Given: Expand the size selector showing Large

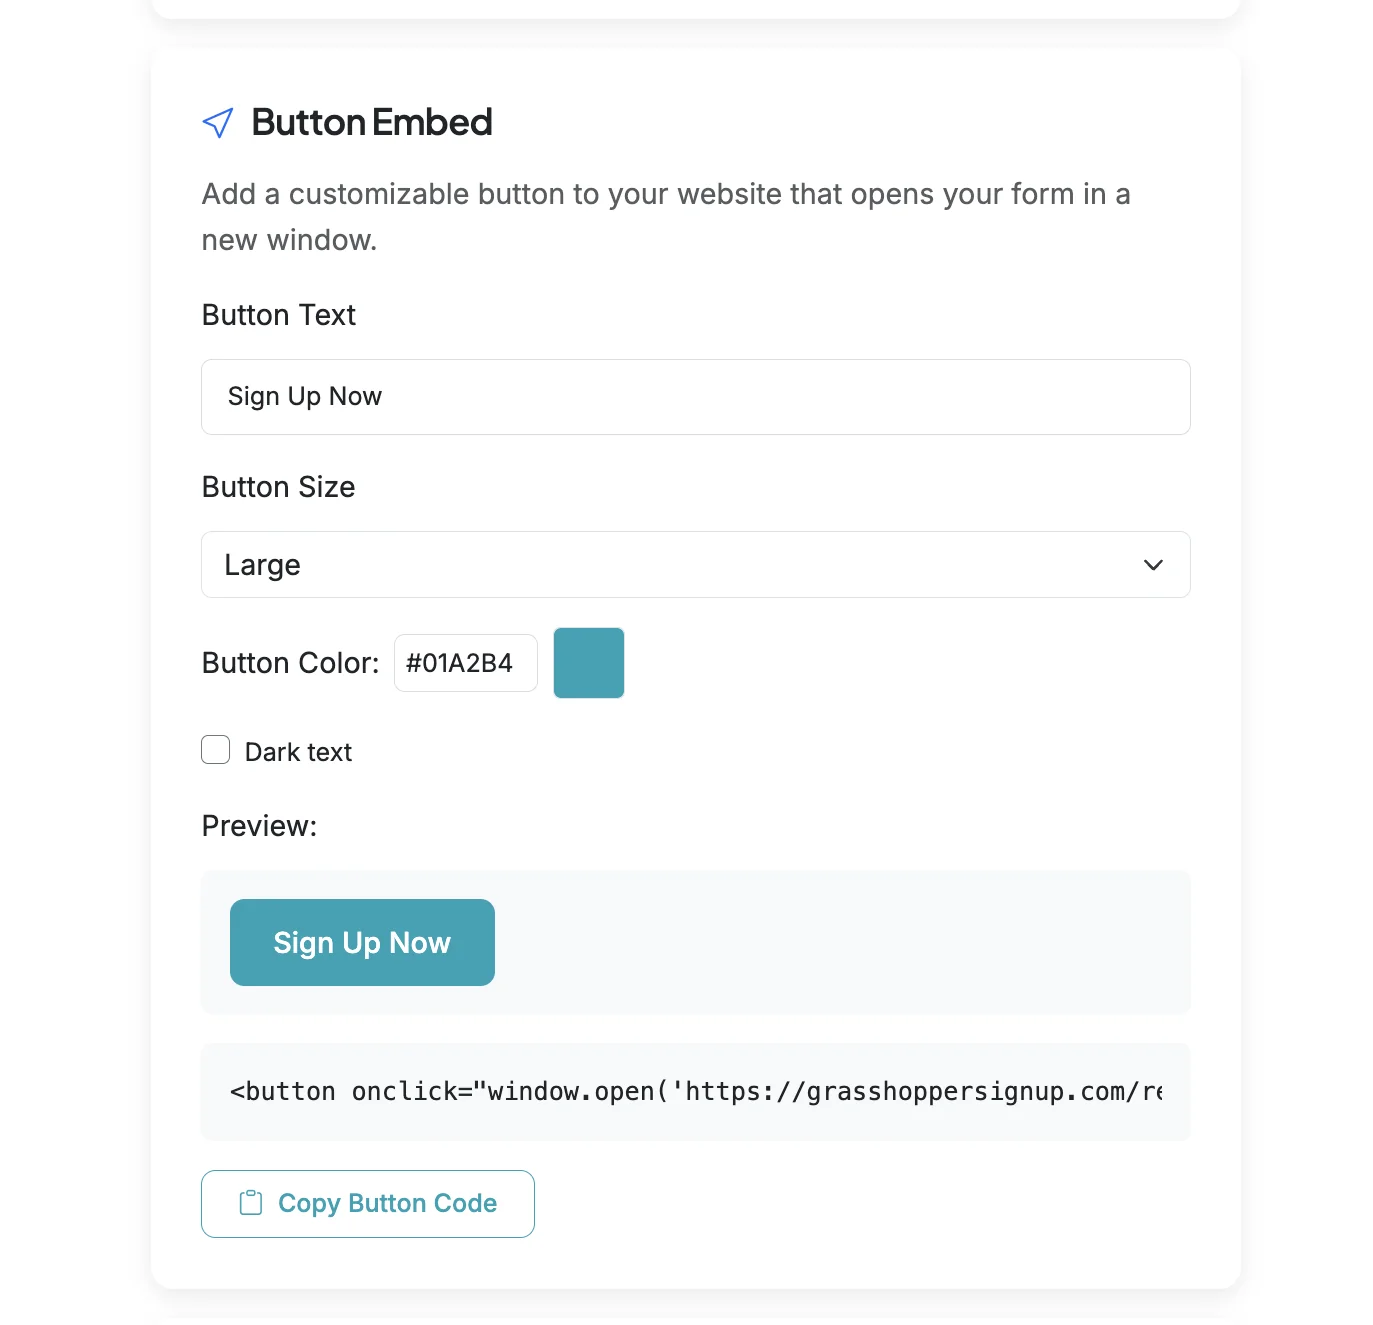Looking at the screenshot, I should (x=696, y=565).
